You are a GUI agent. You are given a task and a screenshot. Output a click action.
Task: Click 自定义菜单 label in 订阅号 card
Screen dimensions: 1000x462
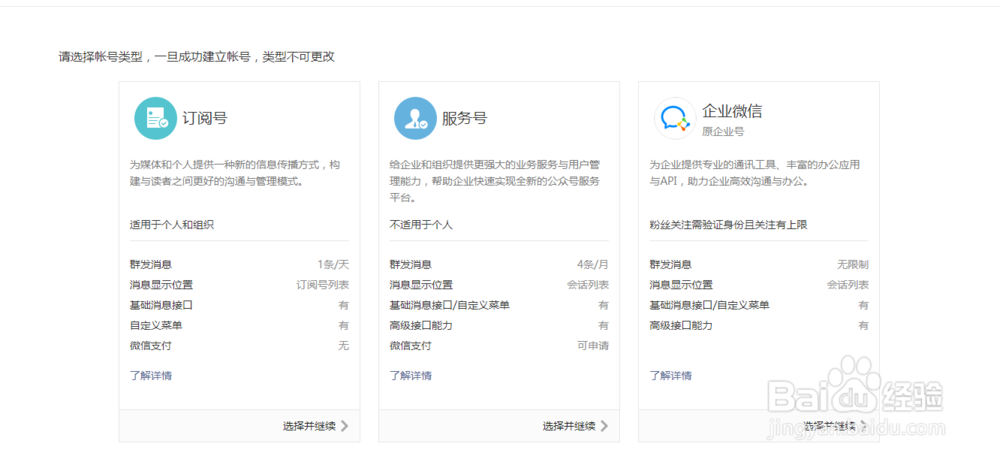[x=156, y=325]
